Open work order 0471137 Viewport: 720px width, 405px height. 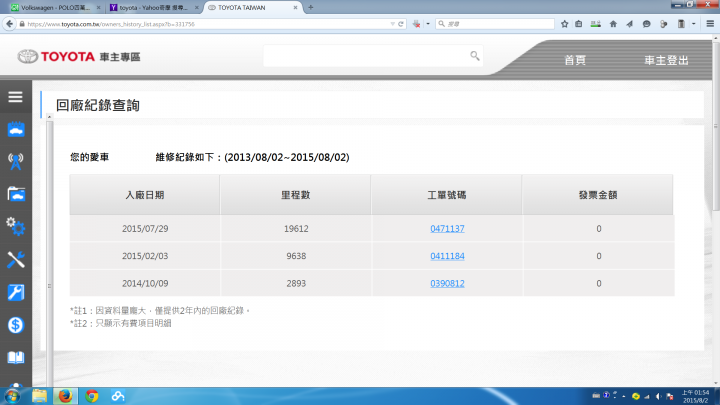point(447,229)
